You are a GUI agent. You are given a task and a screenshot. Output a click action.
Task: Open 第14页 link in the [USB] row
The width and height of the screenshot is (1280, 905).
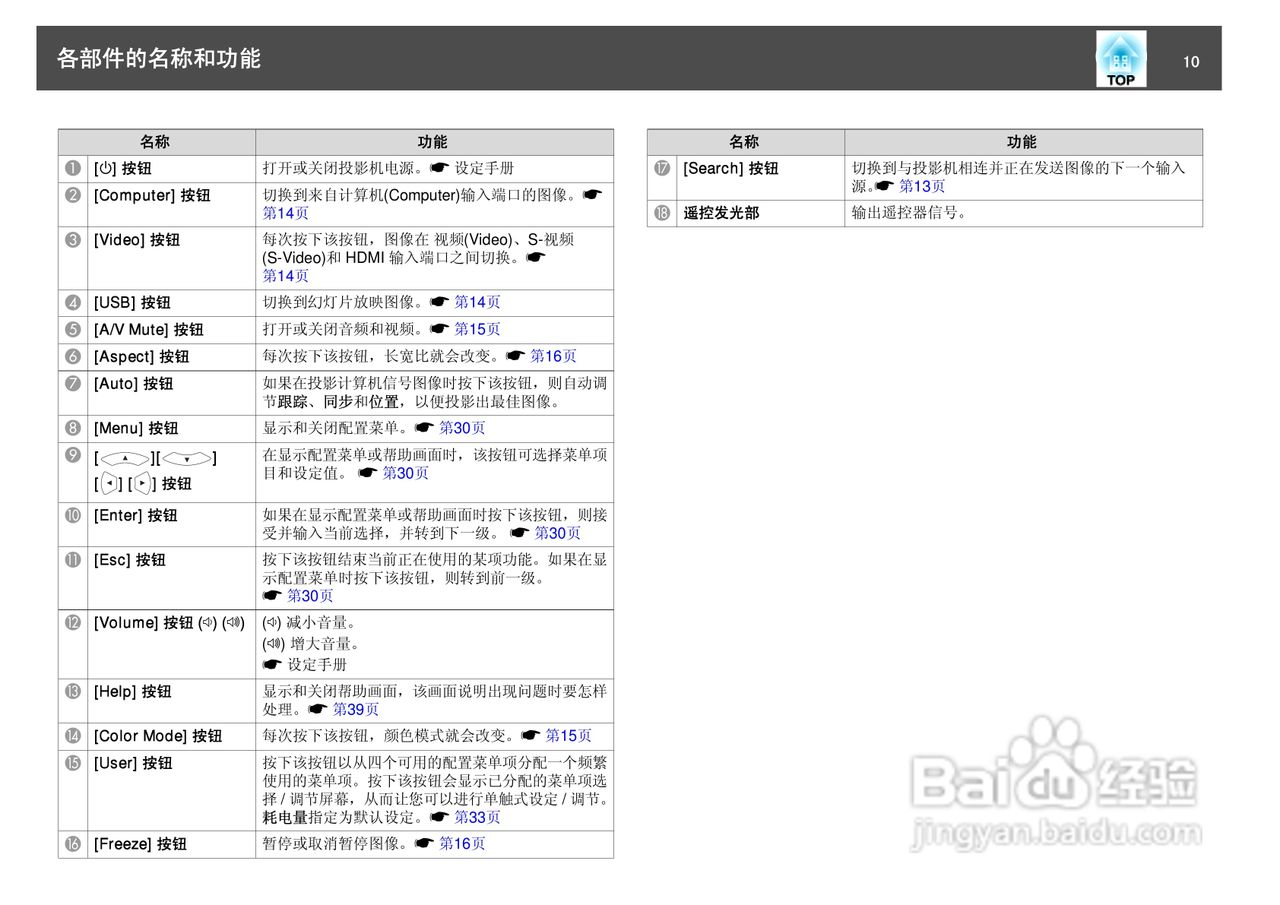(478, 302)
